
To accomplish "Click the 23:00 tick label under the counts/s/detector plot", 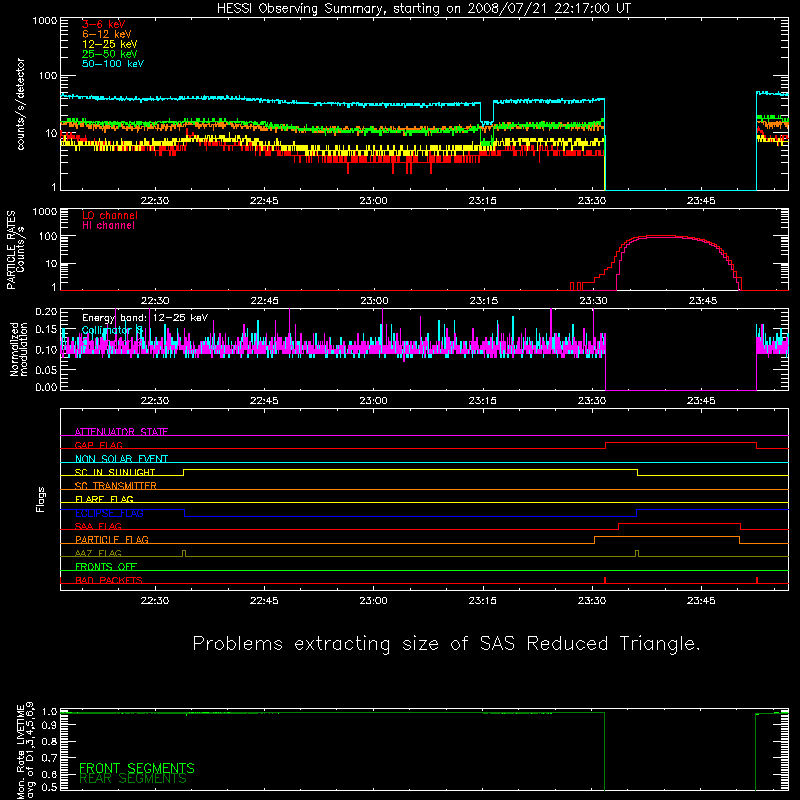I will pyautogui.click(x=373, y=201).
